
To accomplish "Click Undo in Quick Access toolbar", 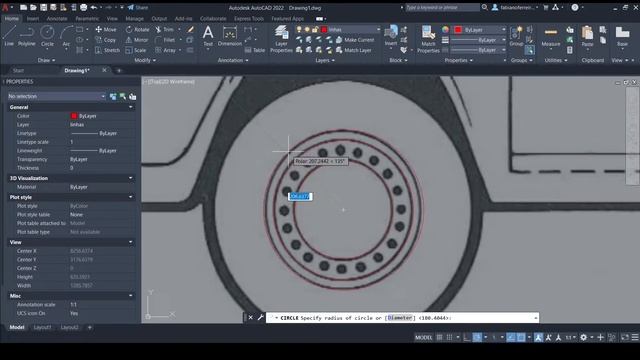I will point(94,7).
